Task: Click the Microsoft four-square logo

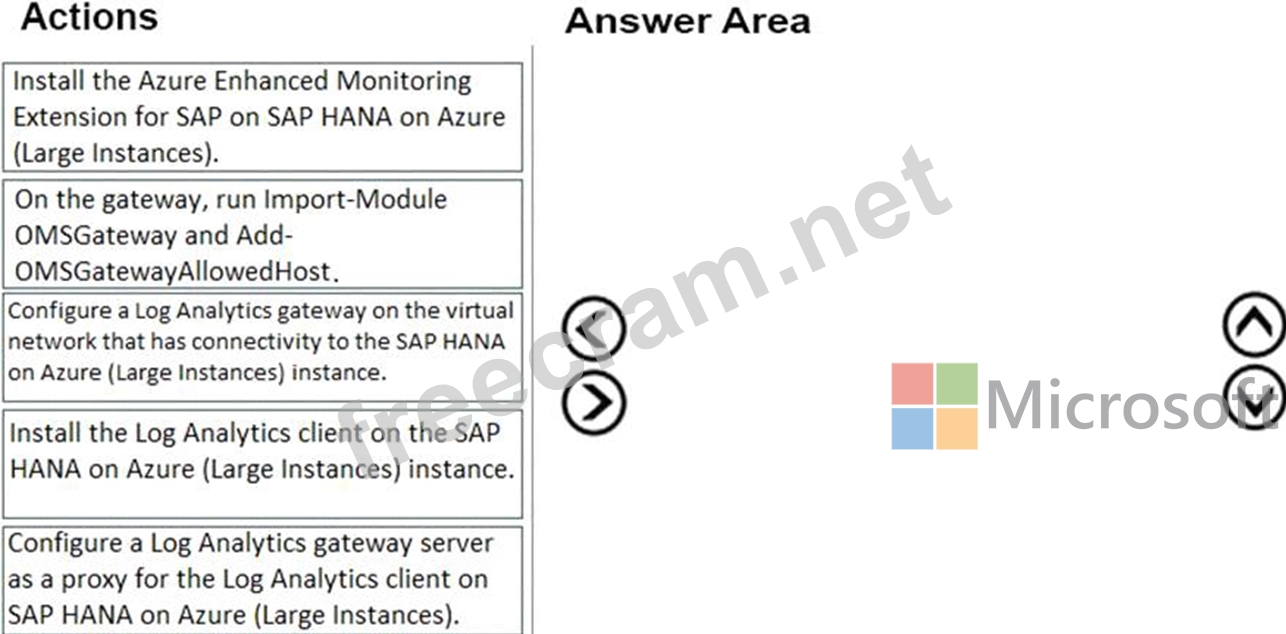Action: click(935, 406)
